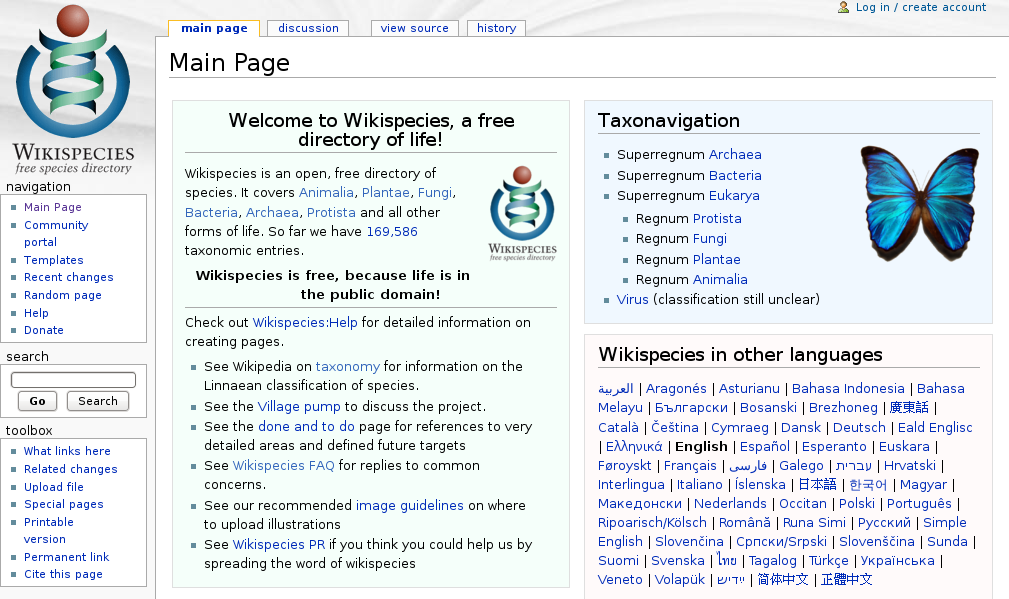Image resolution: width=1009 pixels, height=599 pixels.
Task: Switch to Tagalog language version
Action: tap(773, 561)
